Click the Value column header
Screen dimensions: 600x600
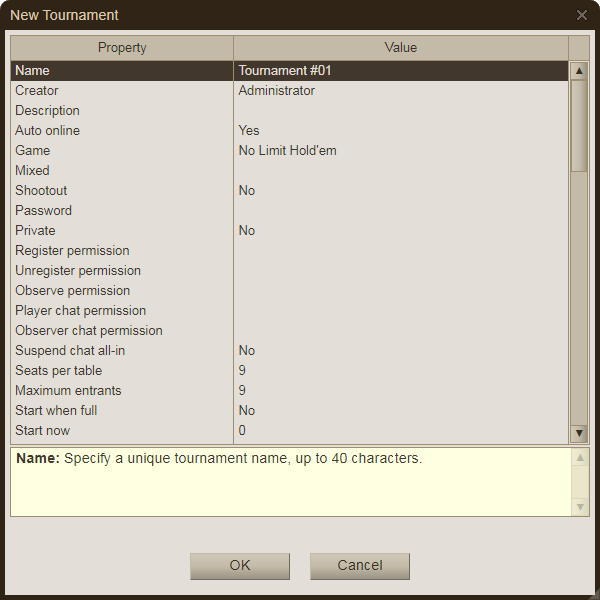pyautogui.click(x=400, y=48)
